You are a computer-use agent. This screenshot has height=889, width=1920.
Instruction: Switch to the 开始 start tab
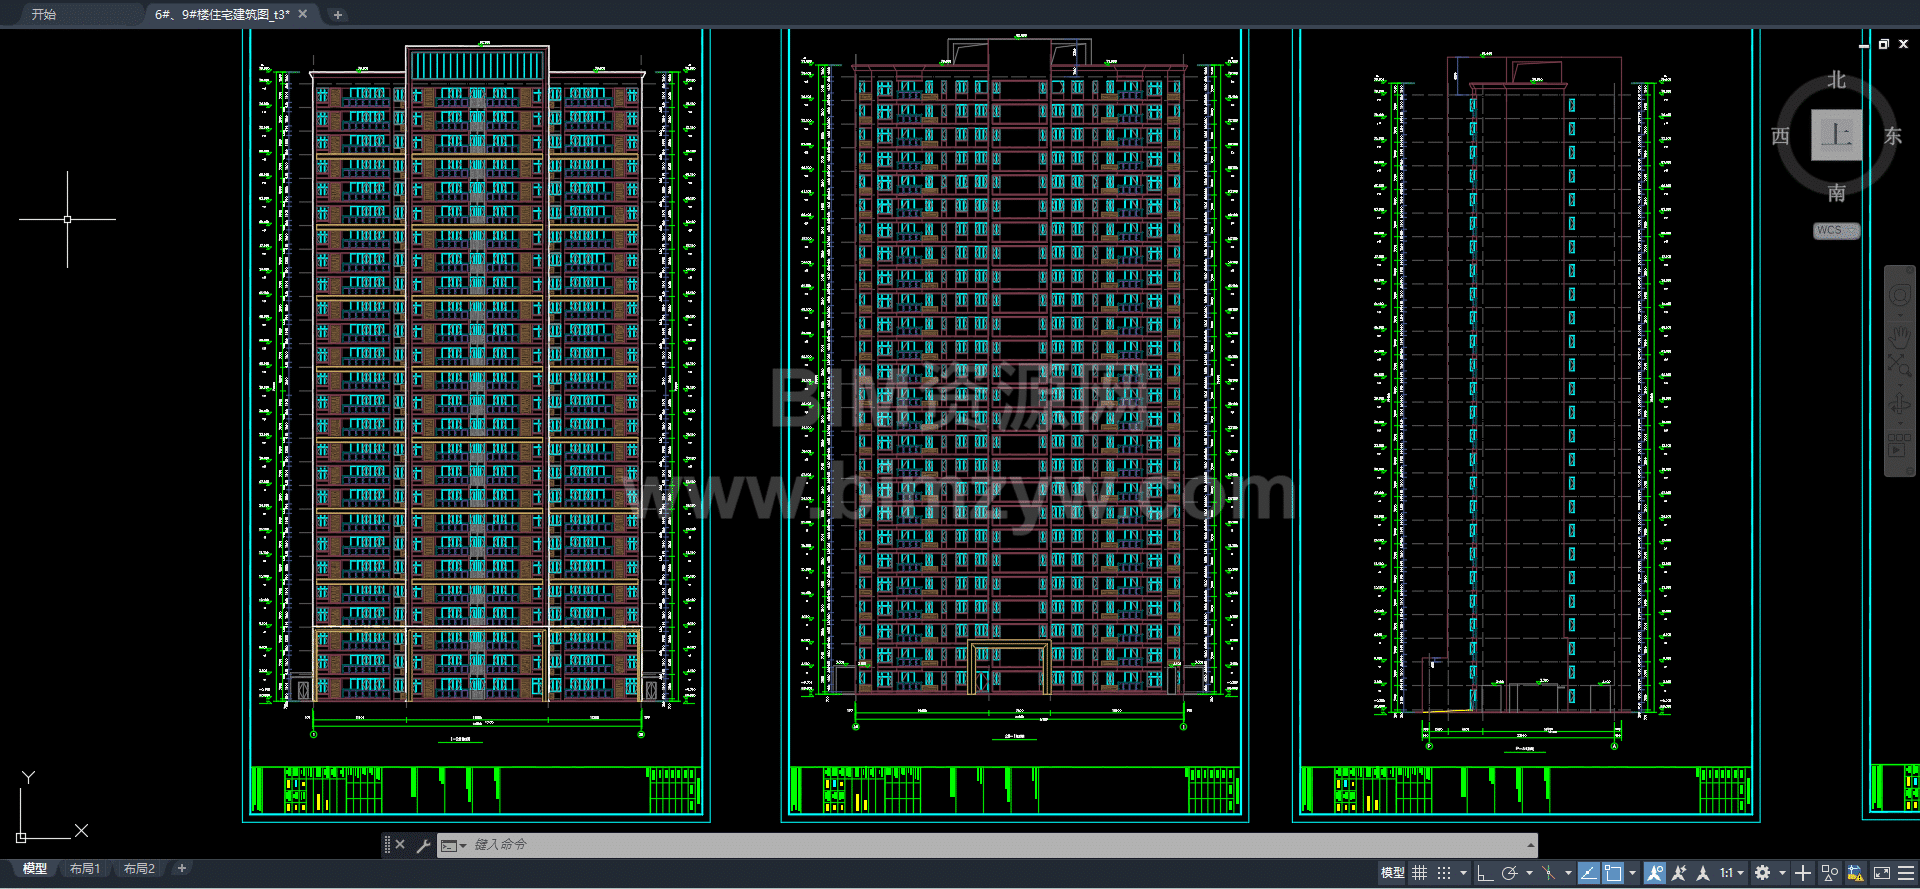click(44, 15)
